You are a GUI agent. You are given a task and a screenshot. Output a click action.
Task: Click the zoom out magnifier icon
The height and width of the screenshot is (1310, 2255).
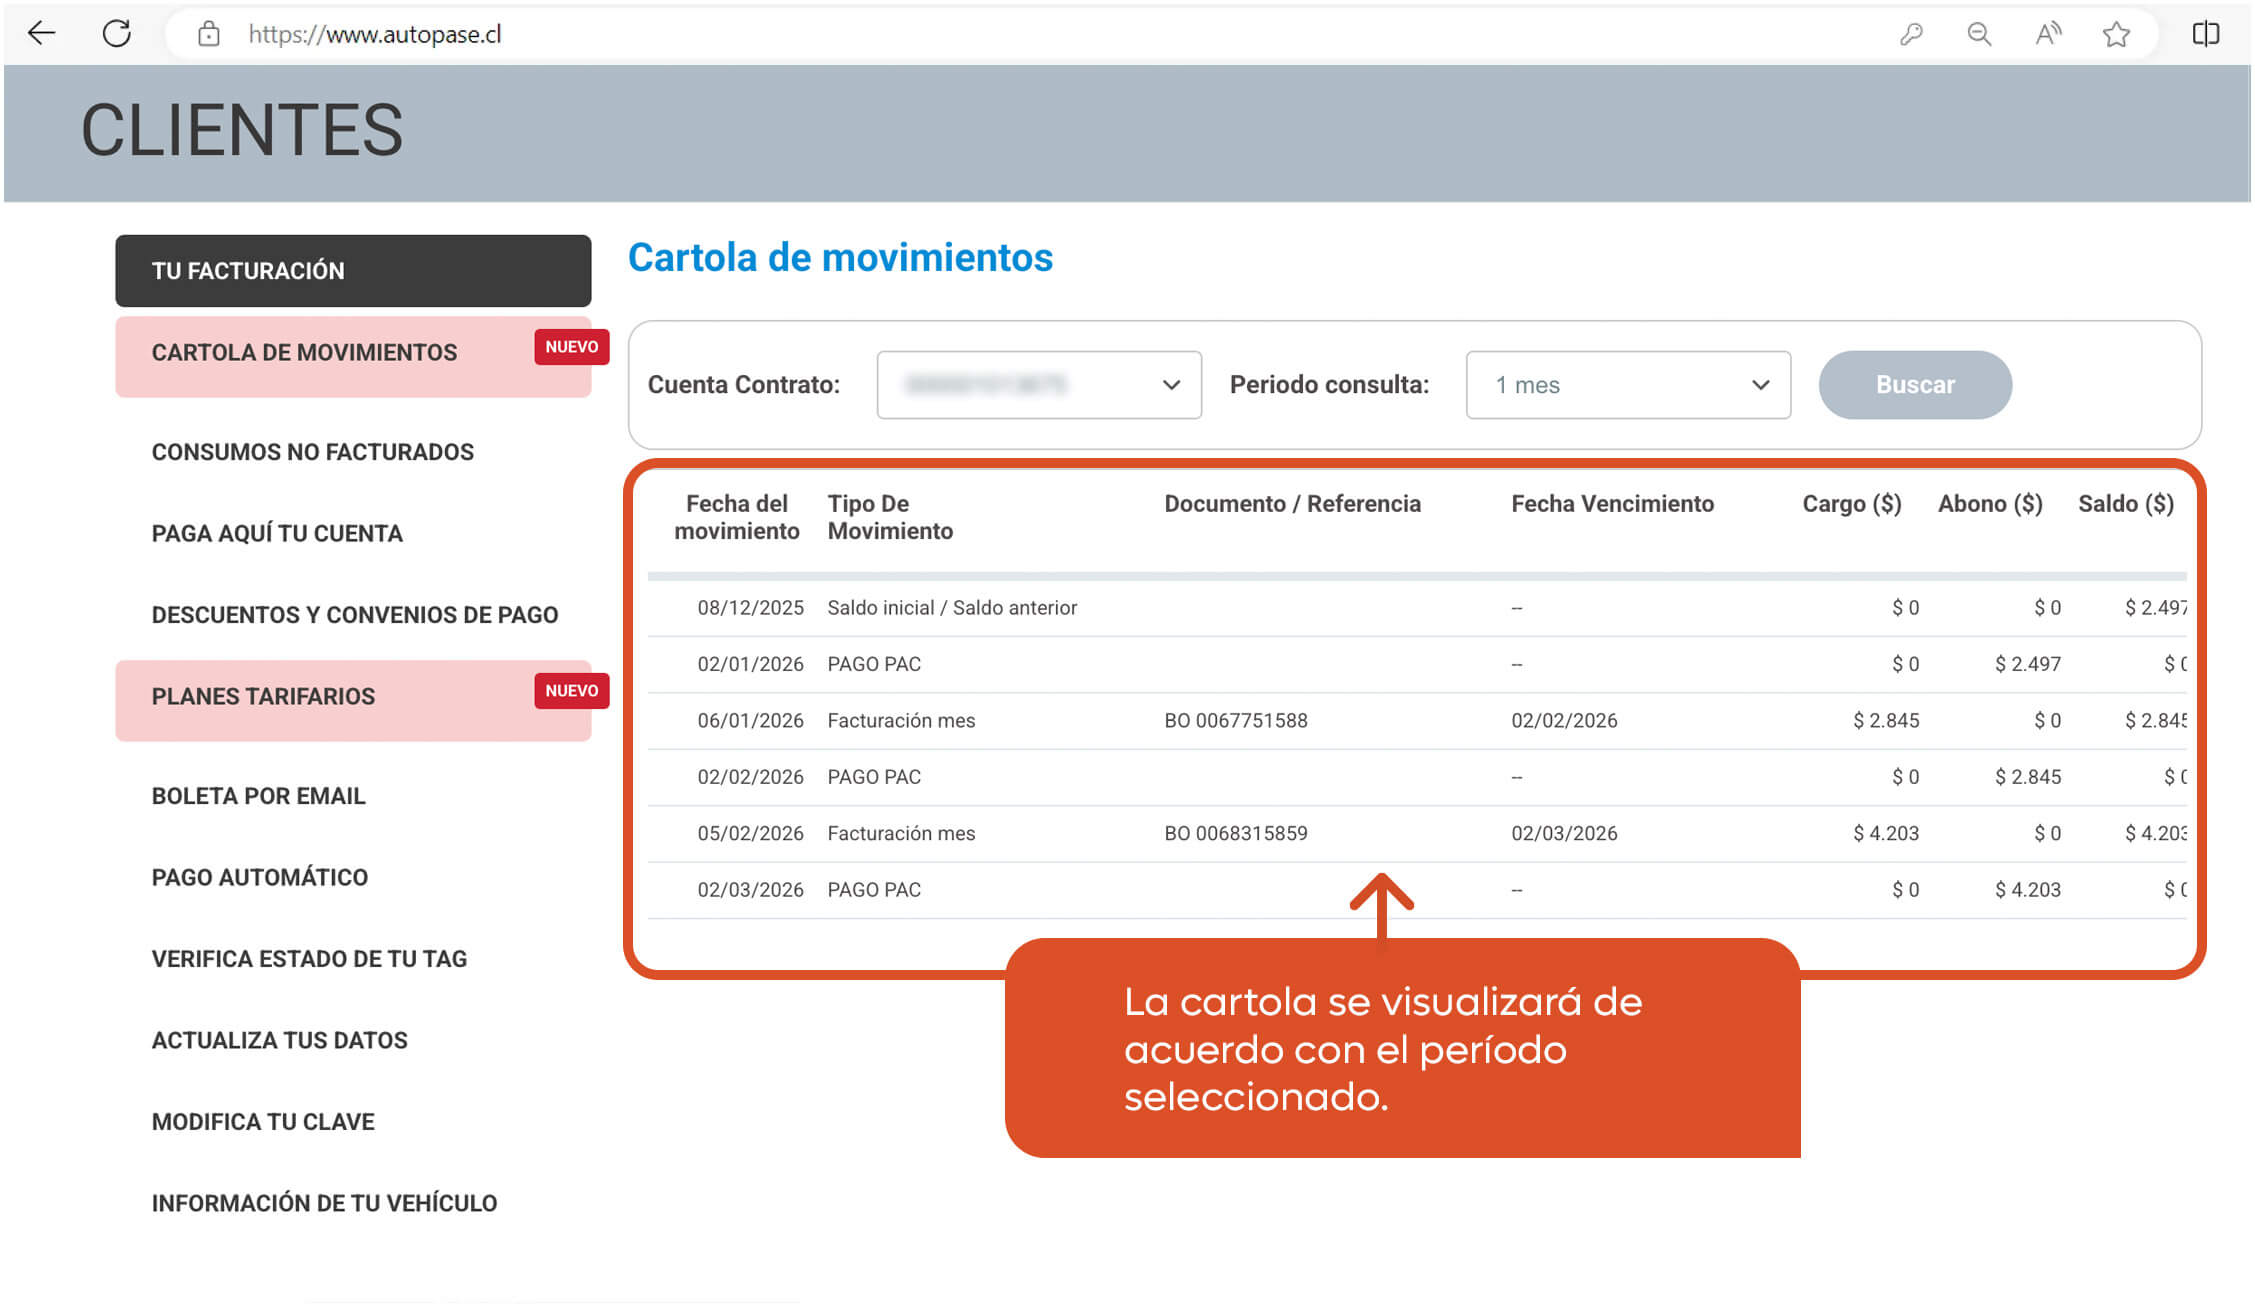[x=1979, y=34]
